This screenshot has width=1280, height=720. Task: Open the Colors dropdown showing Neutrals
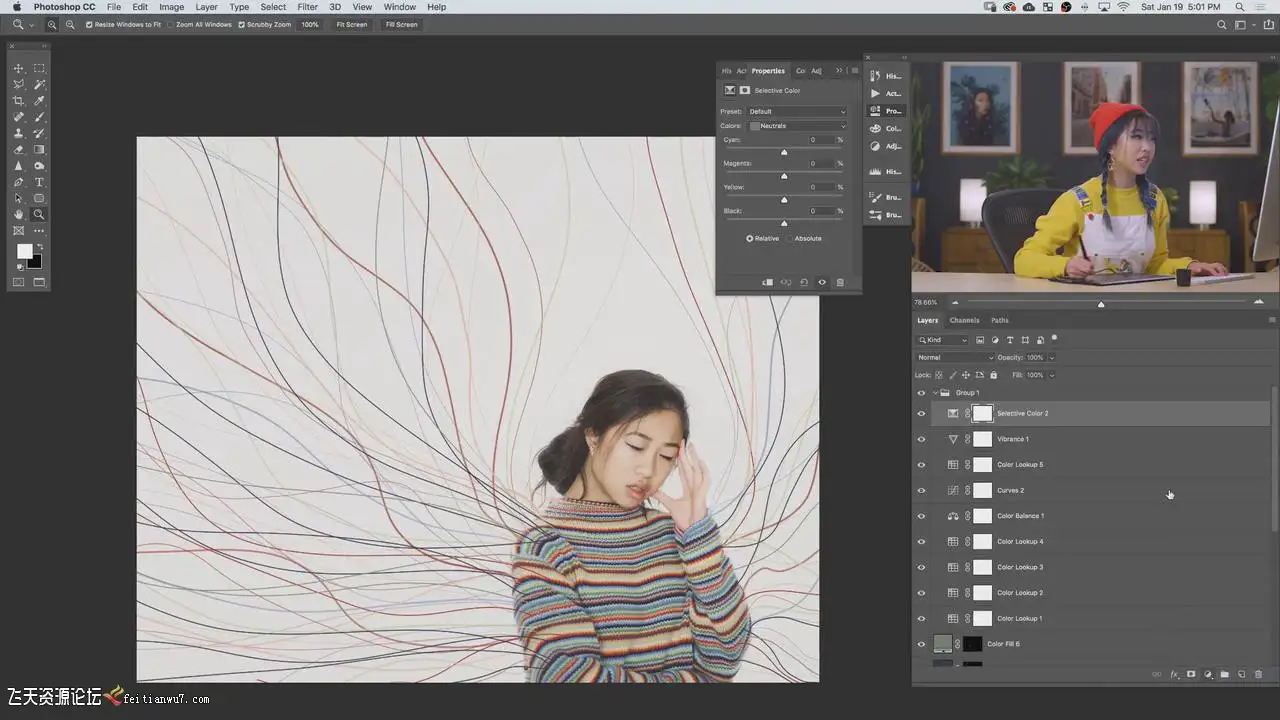click(798, 126)
